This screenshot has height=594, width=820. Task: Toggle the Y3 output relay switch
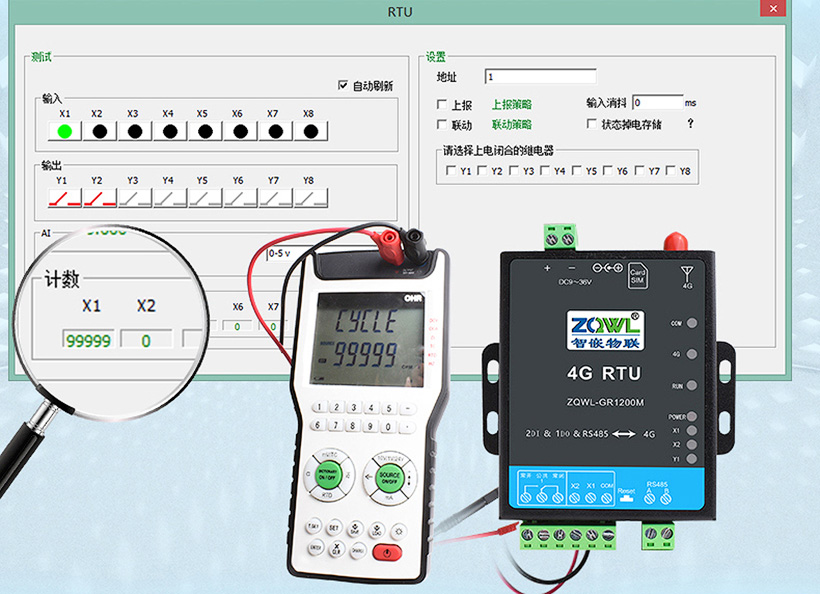point(134,198)
